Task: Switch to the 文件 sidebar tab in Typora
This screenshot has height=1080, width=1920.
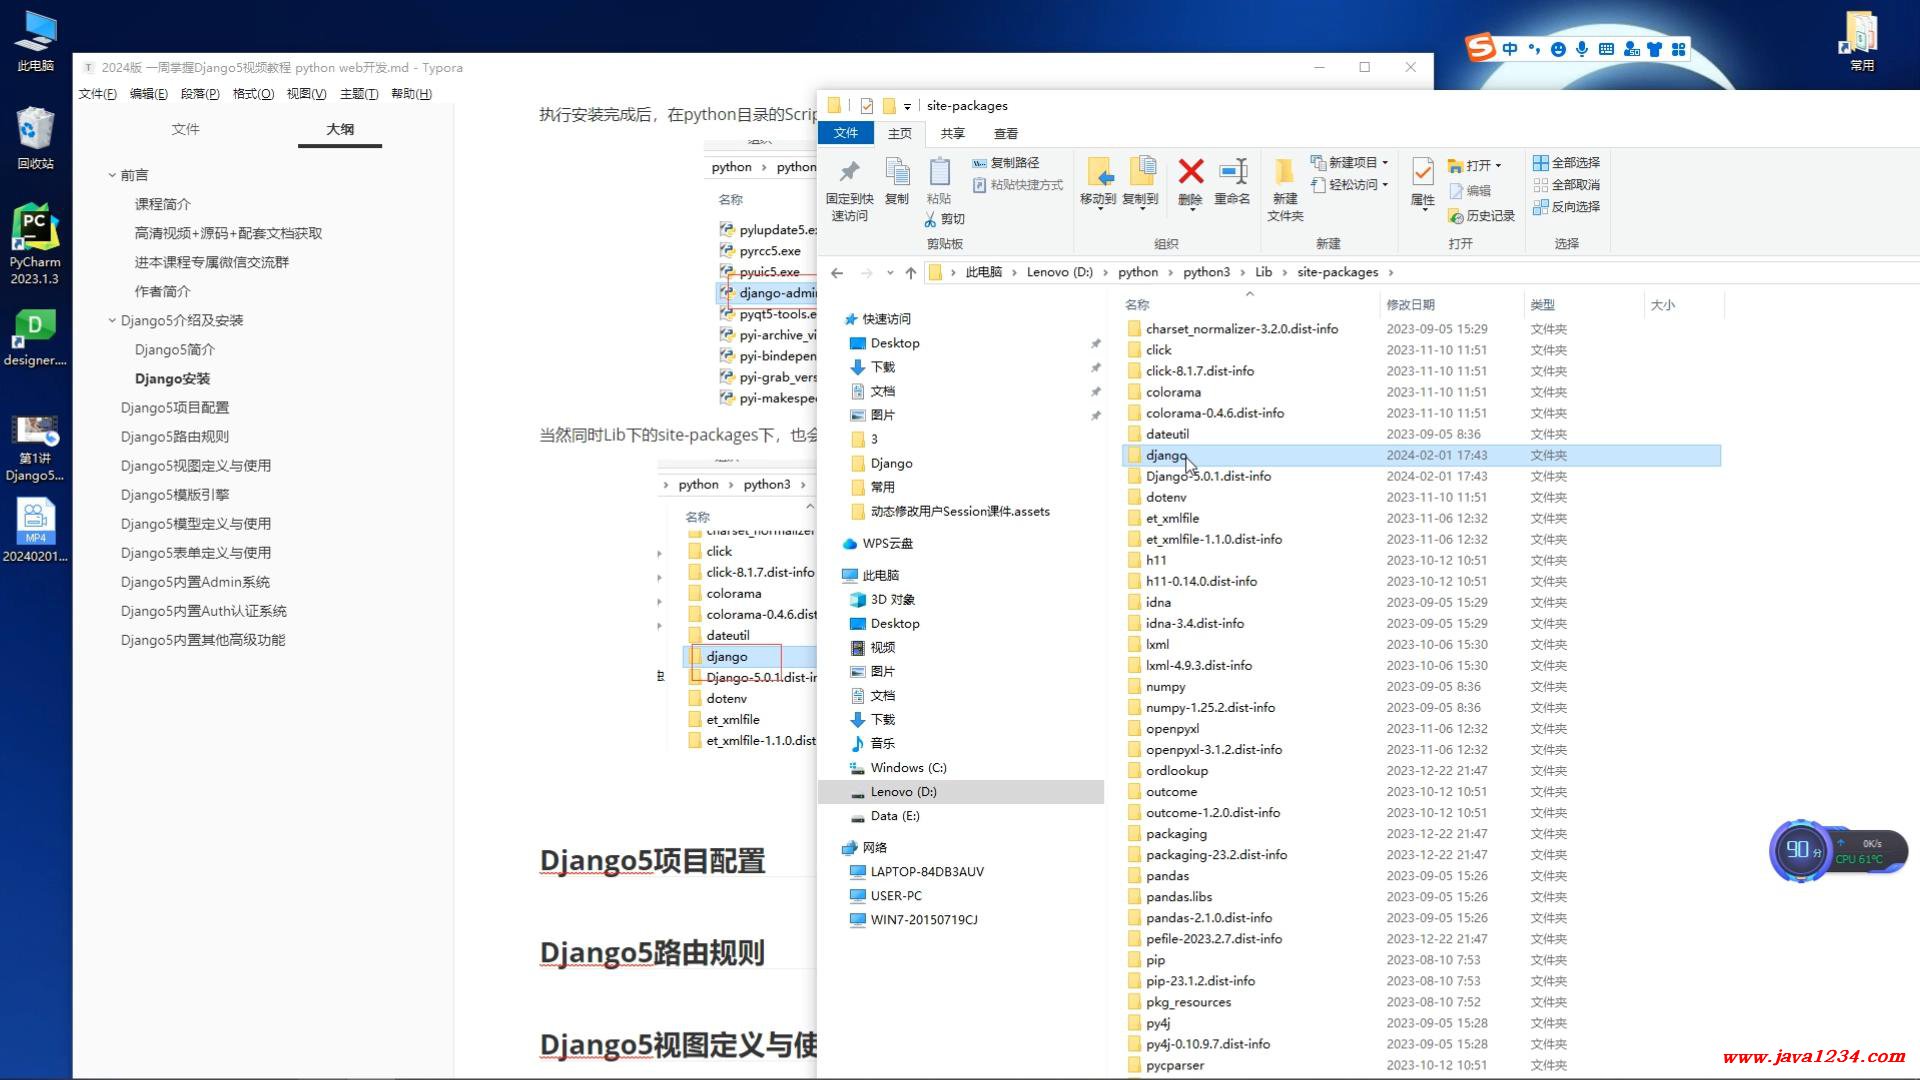Action: [185, 129]
